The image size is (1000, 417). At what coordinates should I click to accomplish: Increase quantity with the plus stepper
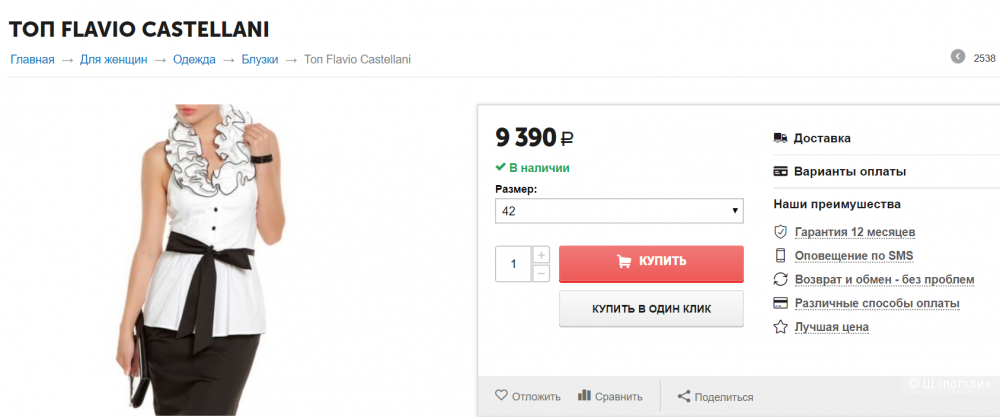(x=541, y=255)
